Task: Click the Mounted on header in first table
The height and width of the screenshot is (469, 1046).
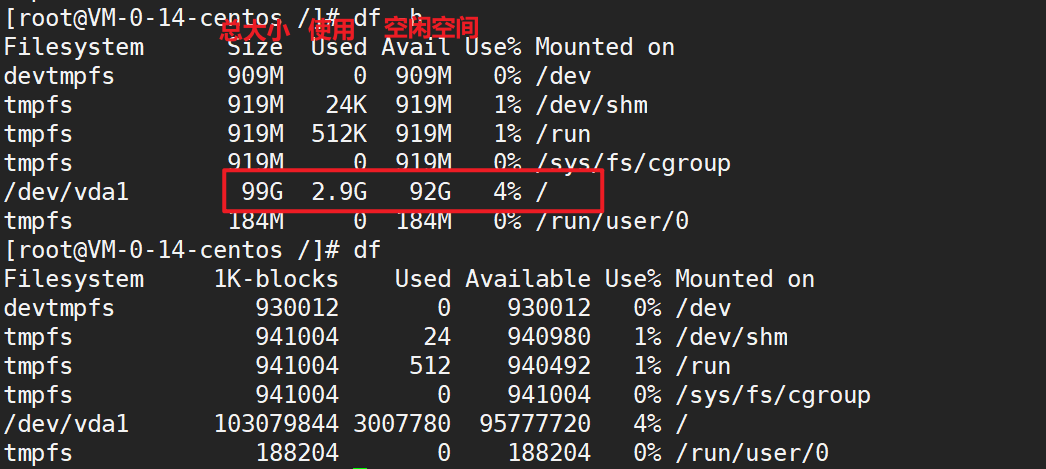Action: (604, 47)
